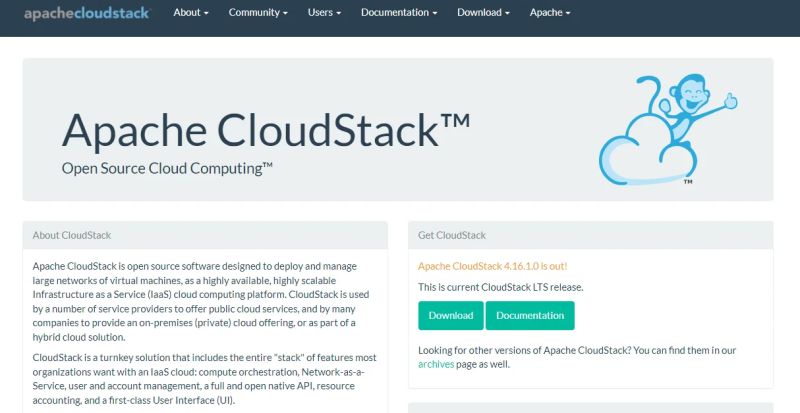
Task: Click 'This is current CloudStack LTS release.' text
Action: 501,287
